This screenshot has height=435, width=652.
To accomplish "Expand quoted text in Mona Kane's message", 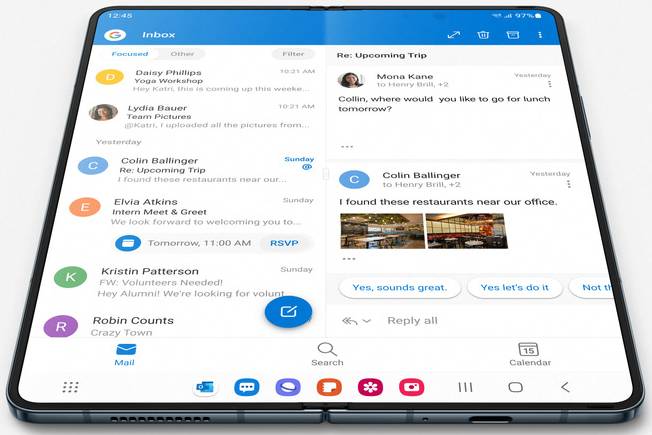I will [x=347, y=146].
